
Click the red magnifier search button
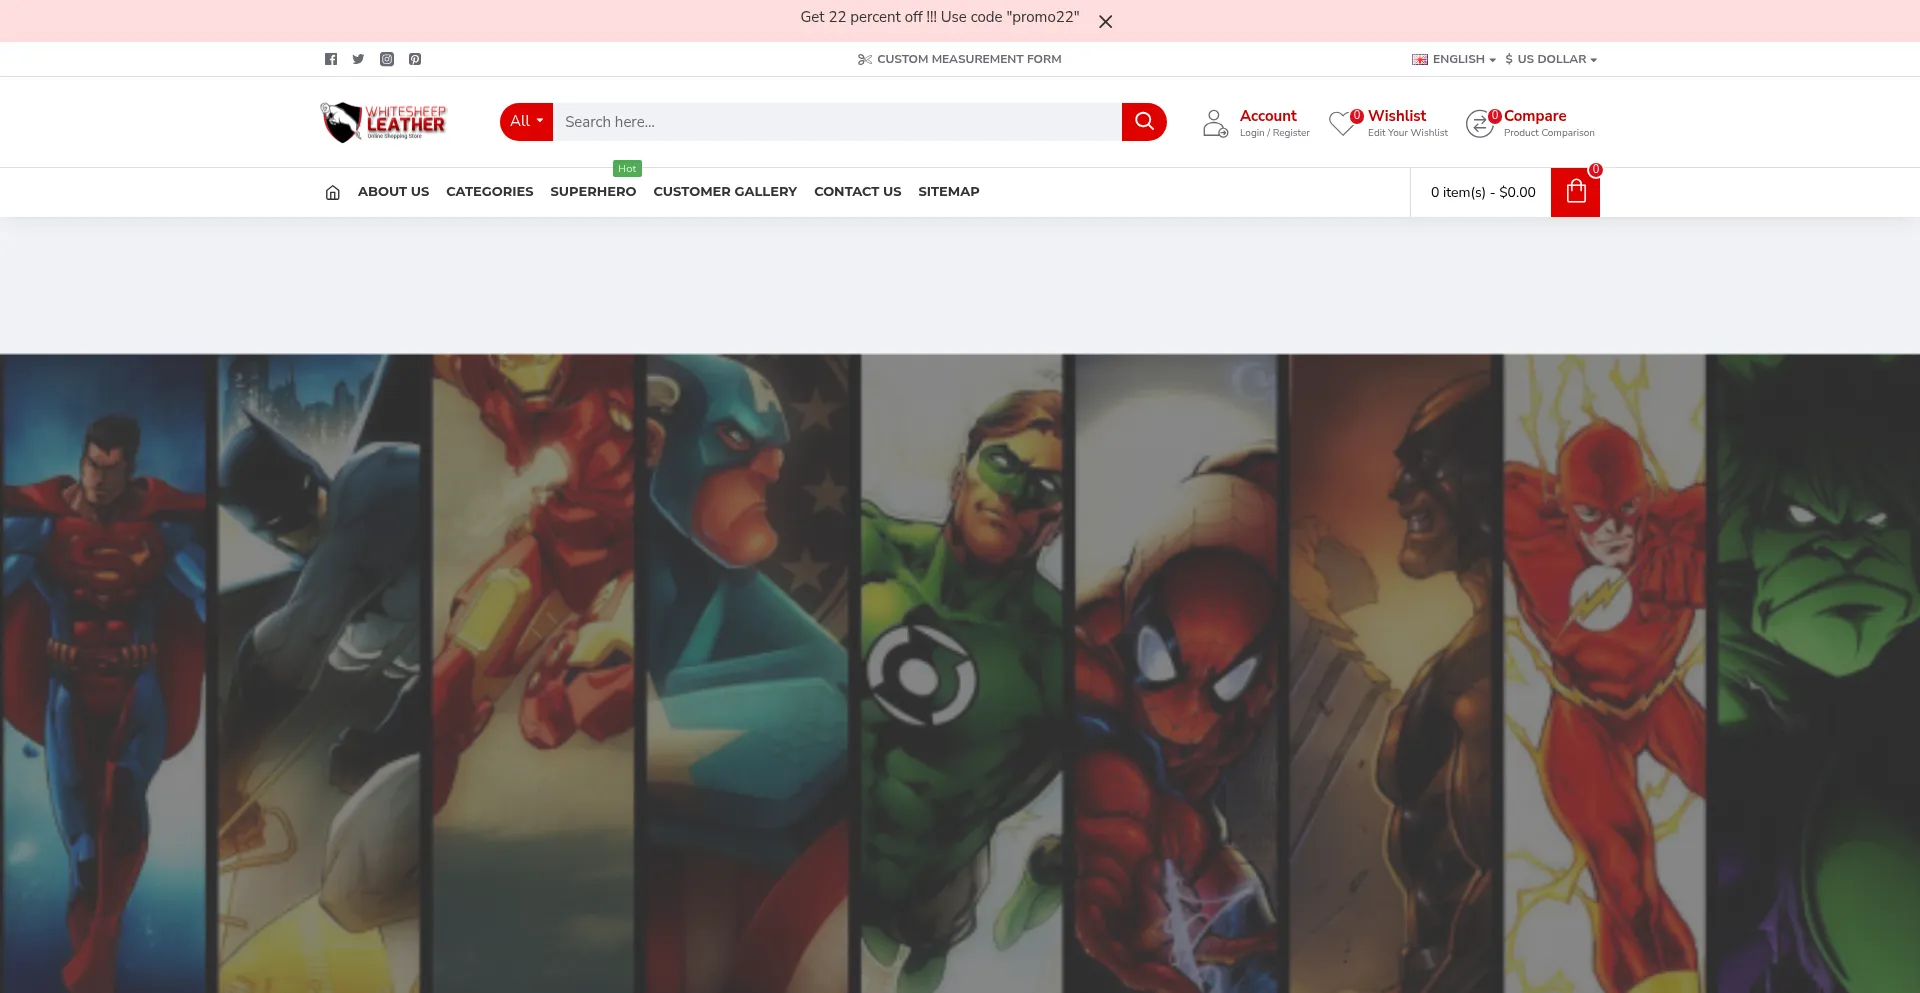click(x=1144, y=122)
